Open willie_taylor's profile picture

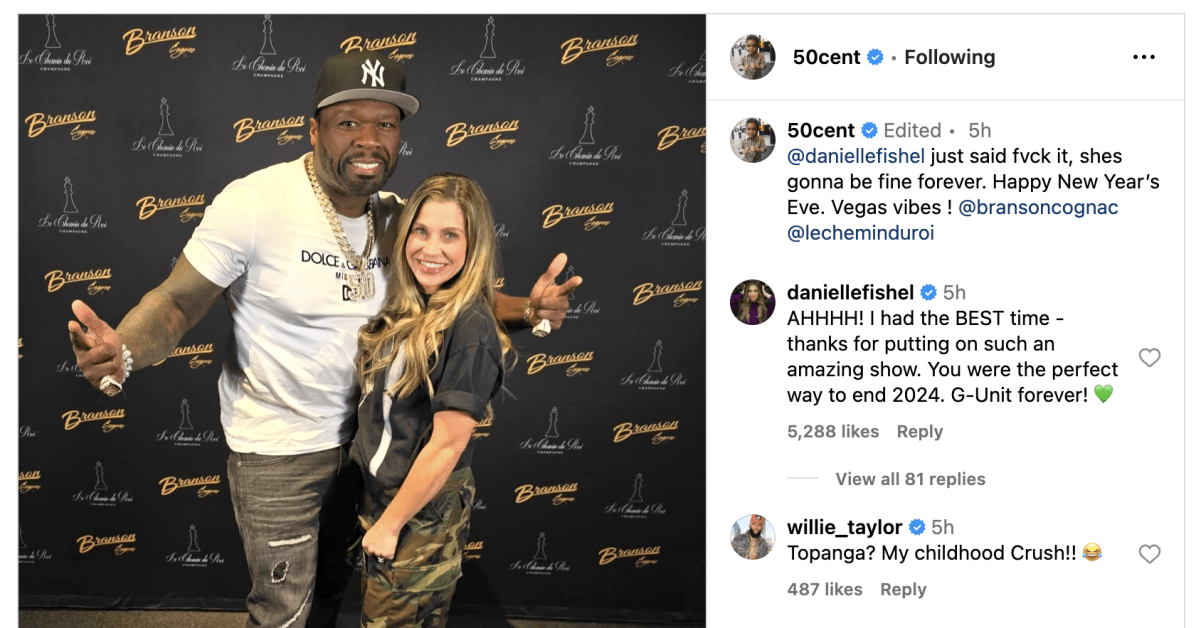(x=752, y=537)
